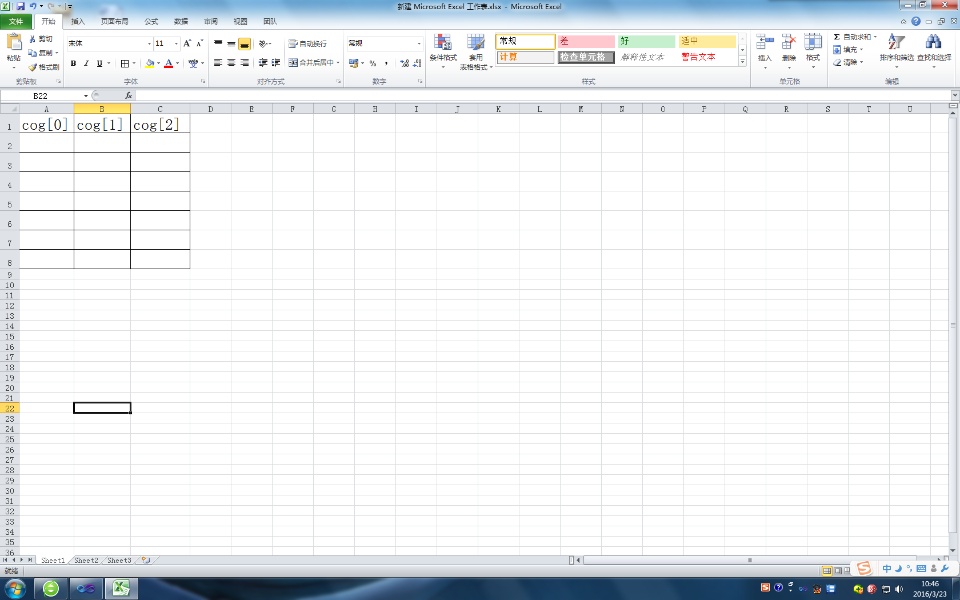The width and height of the screenshot is (960, 600).
Task: Click Format cells (格式) icon
Action: click(x=812, y=42)
